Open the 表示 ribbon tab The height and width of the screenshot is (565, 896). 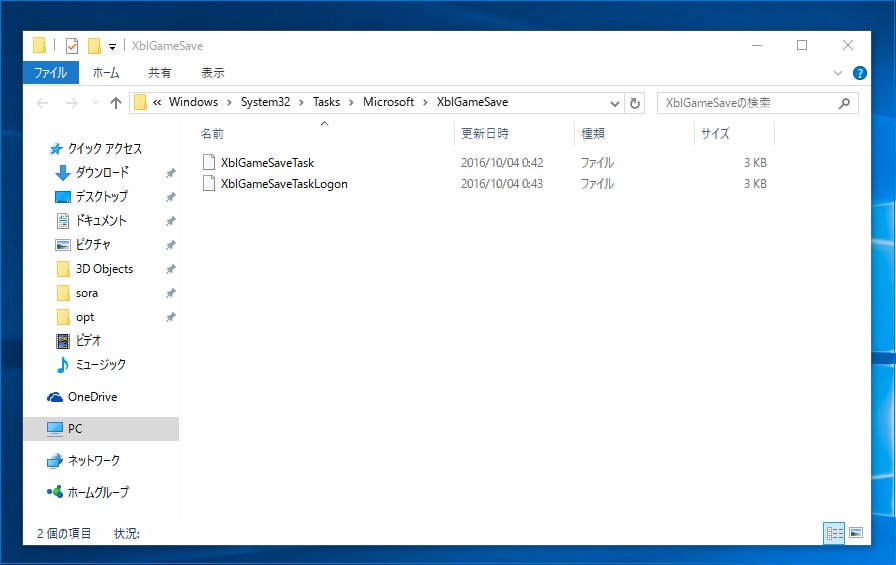click(x=213, y=73)
